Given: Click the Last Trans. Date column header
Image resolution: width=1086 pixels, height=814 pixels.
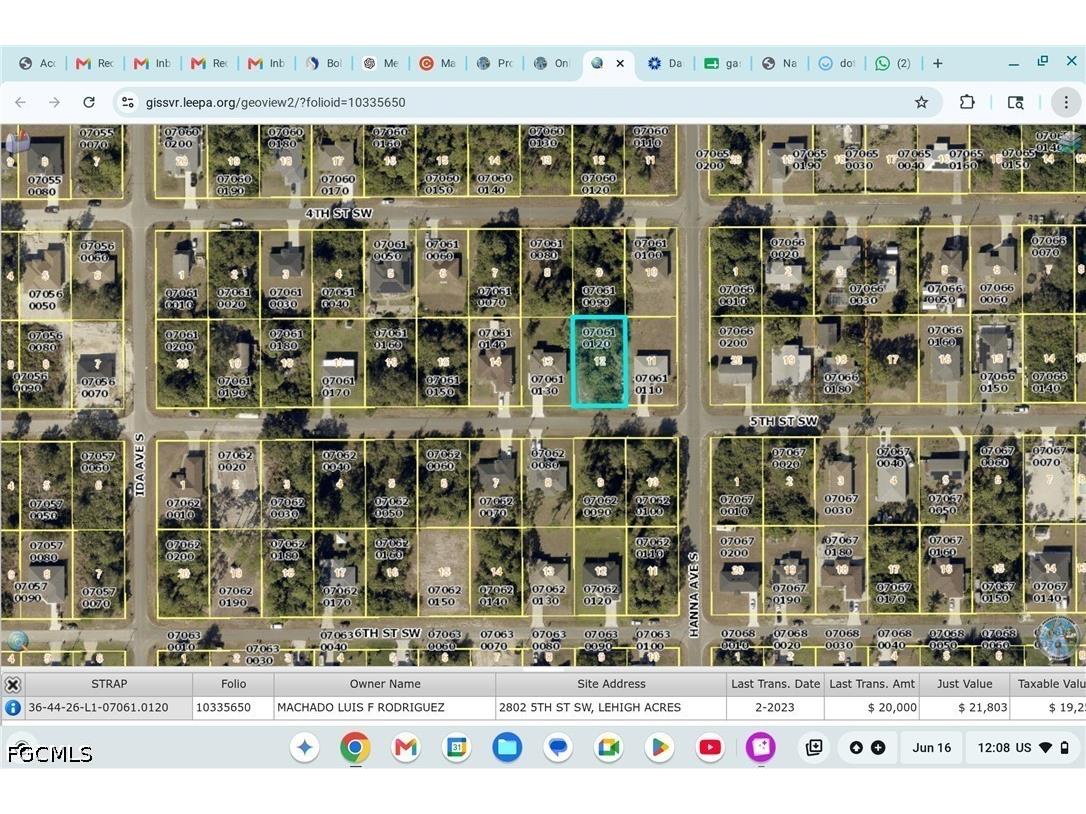Looking at the screenshot, I should (775, 684).
